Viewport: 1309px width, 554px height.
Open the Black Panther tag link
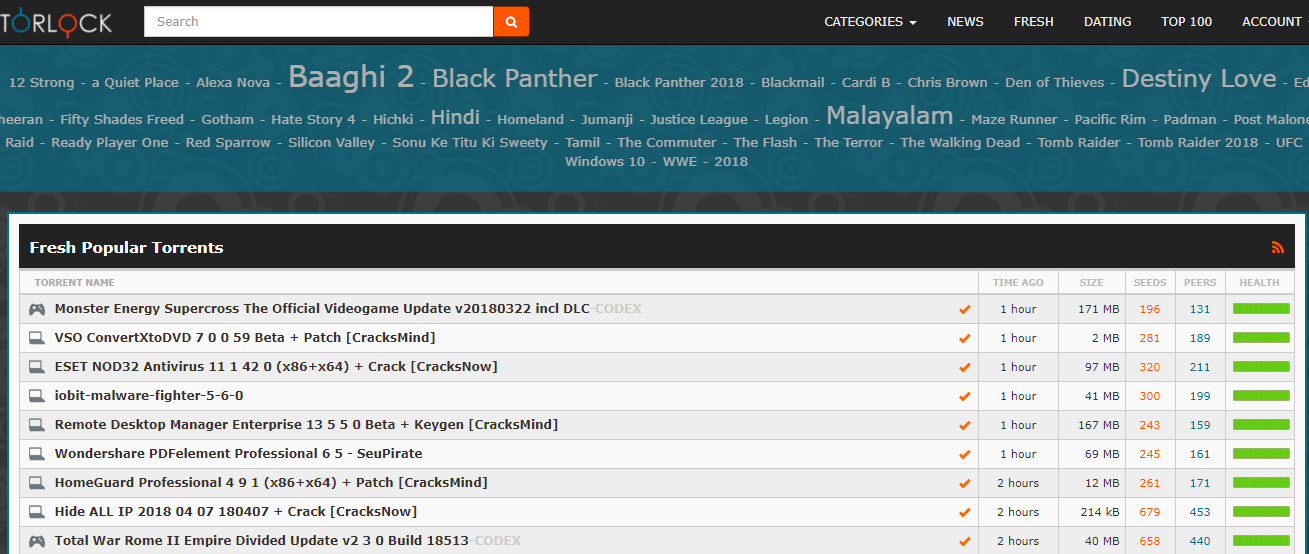tap(515, 79)
